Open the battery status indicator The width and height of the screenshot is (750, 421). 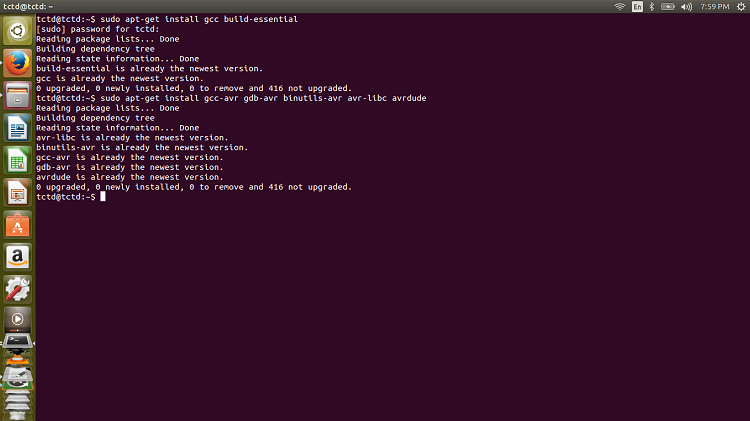[668, 7]
